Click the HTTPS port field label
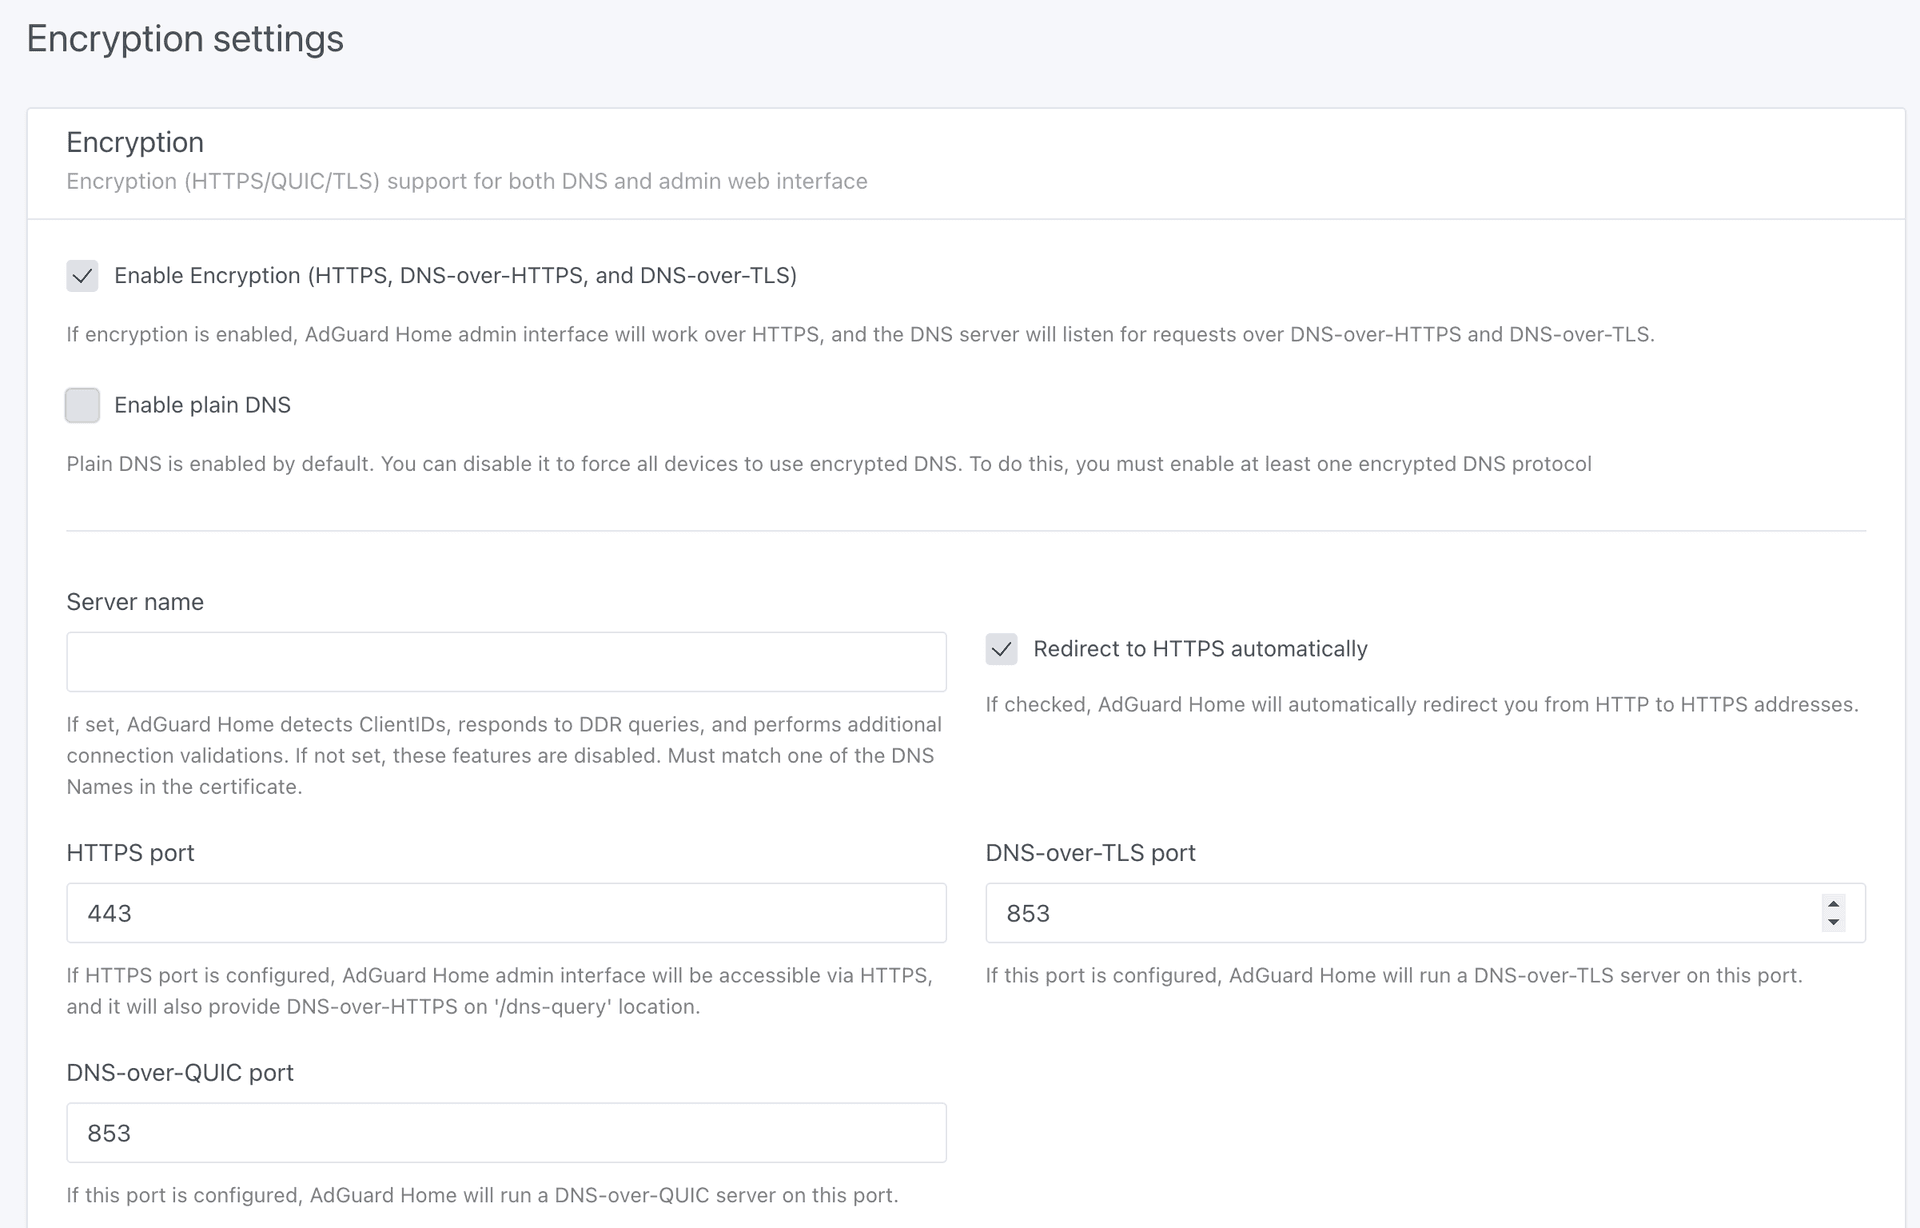The height and width of the screenshot is (1228, 1920). 130,853
